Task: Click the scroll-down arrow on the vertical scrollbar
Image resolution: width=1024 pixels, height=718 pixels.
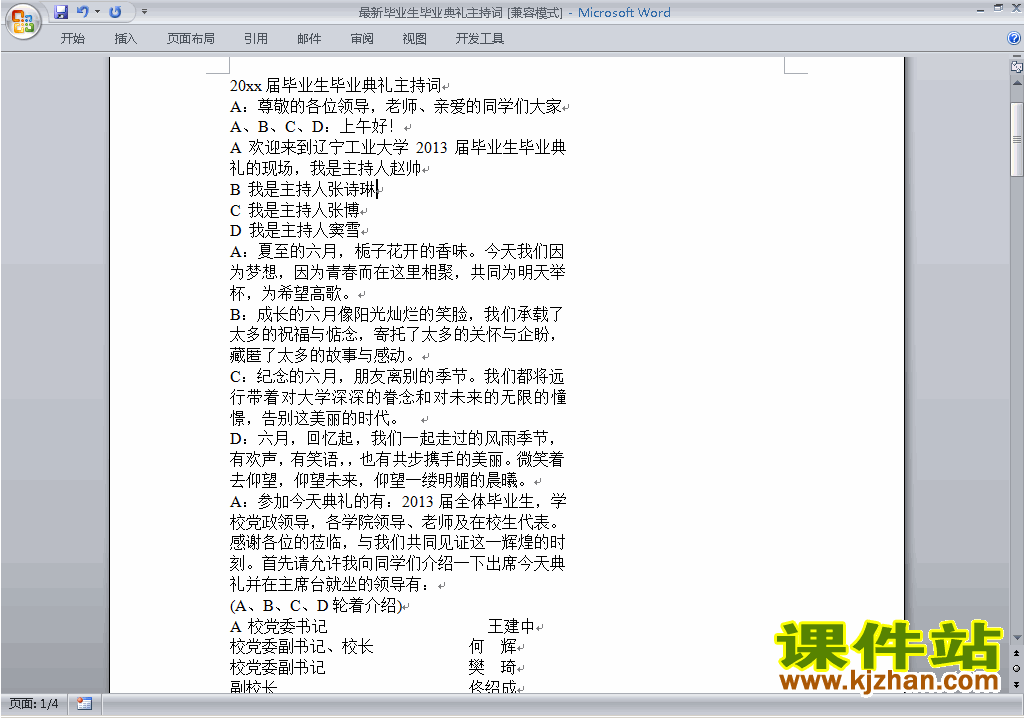Action: click(1017, 638)
